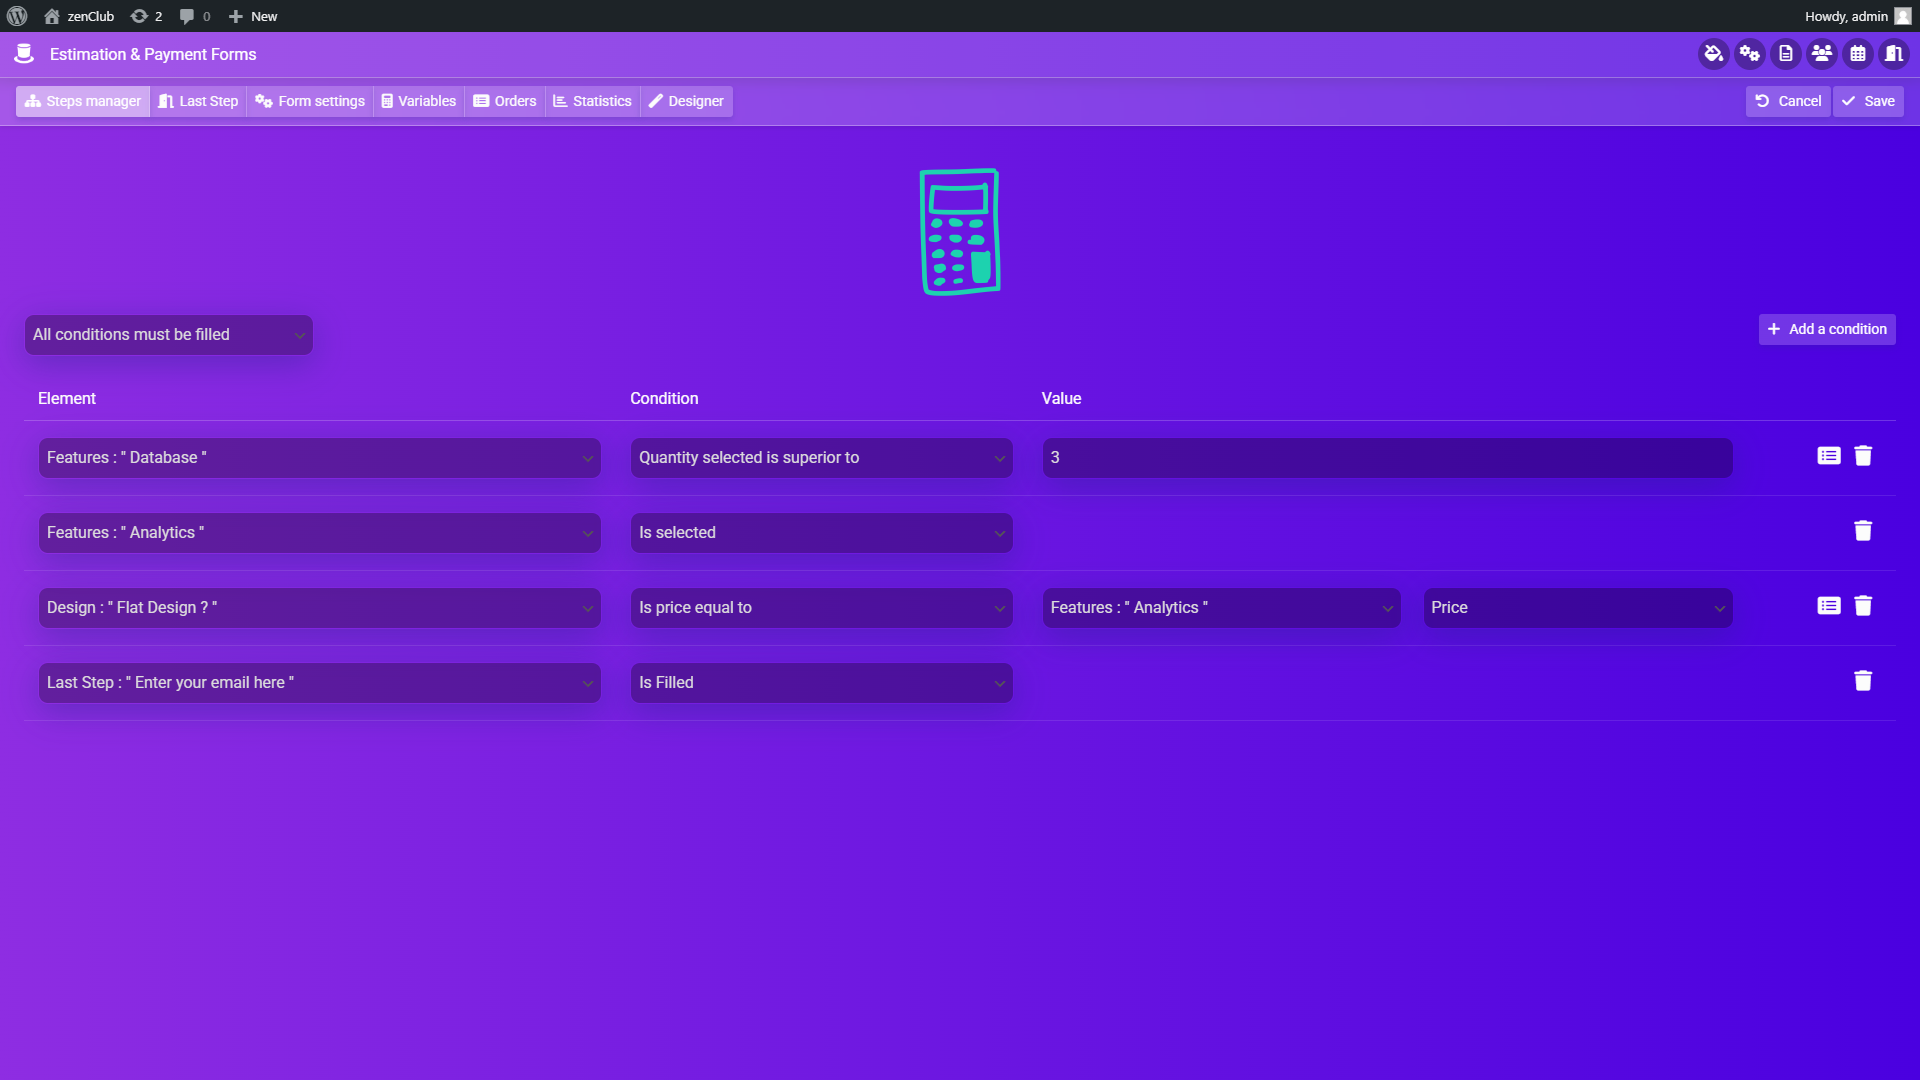Viewport: 1920px width, 1080px height.
Task: Switch to the Orders tab
Action: coord(505,101)
